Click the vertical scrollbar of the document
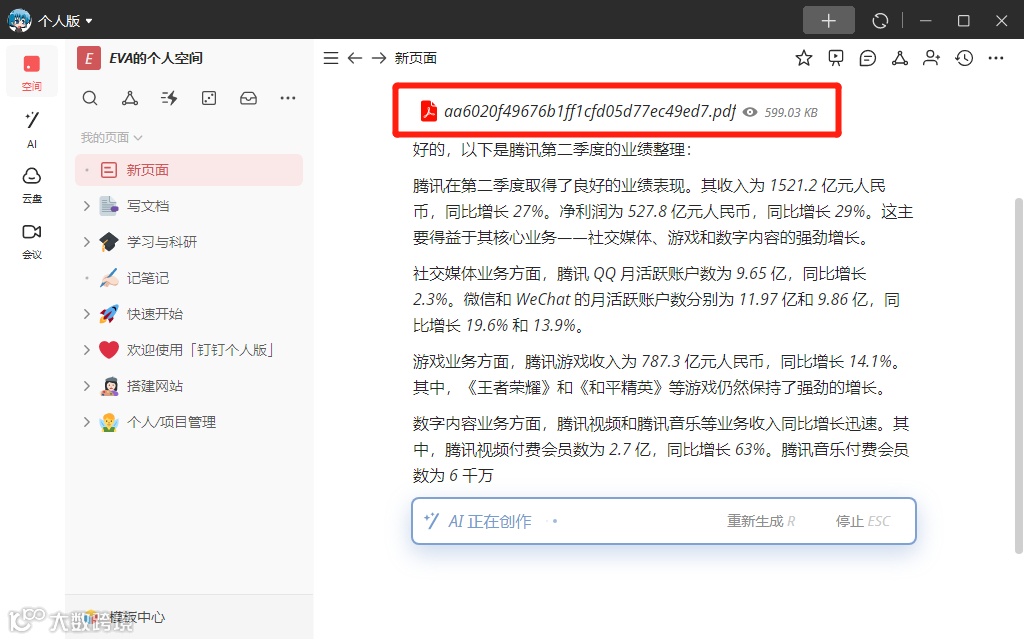 (1018, 376)
